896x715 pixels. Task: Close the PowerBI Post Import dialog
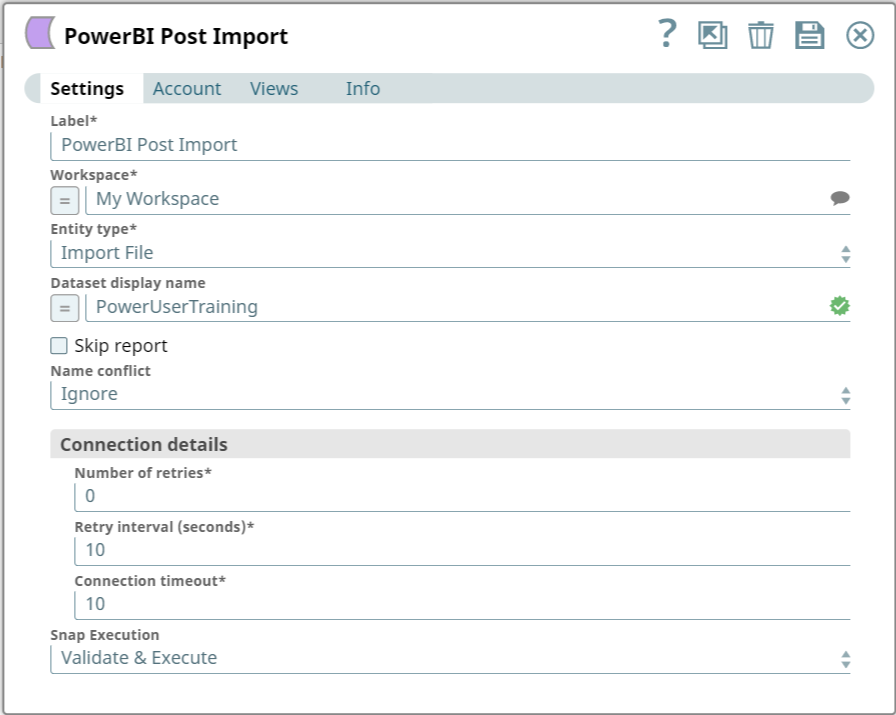(x=860, y=35)
